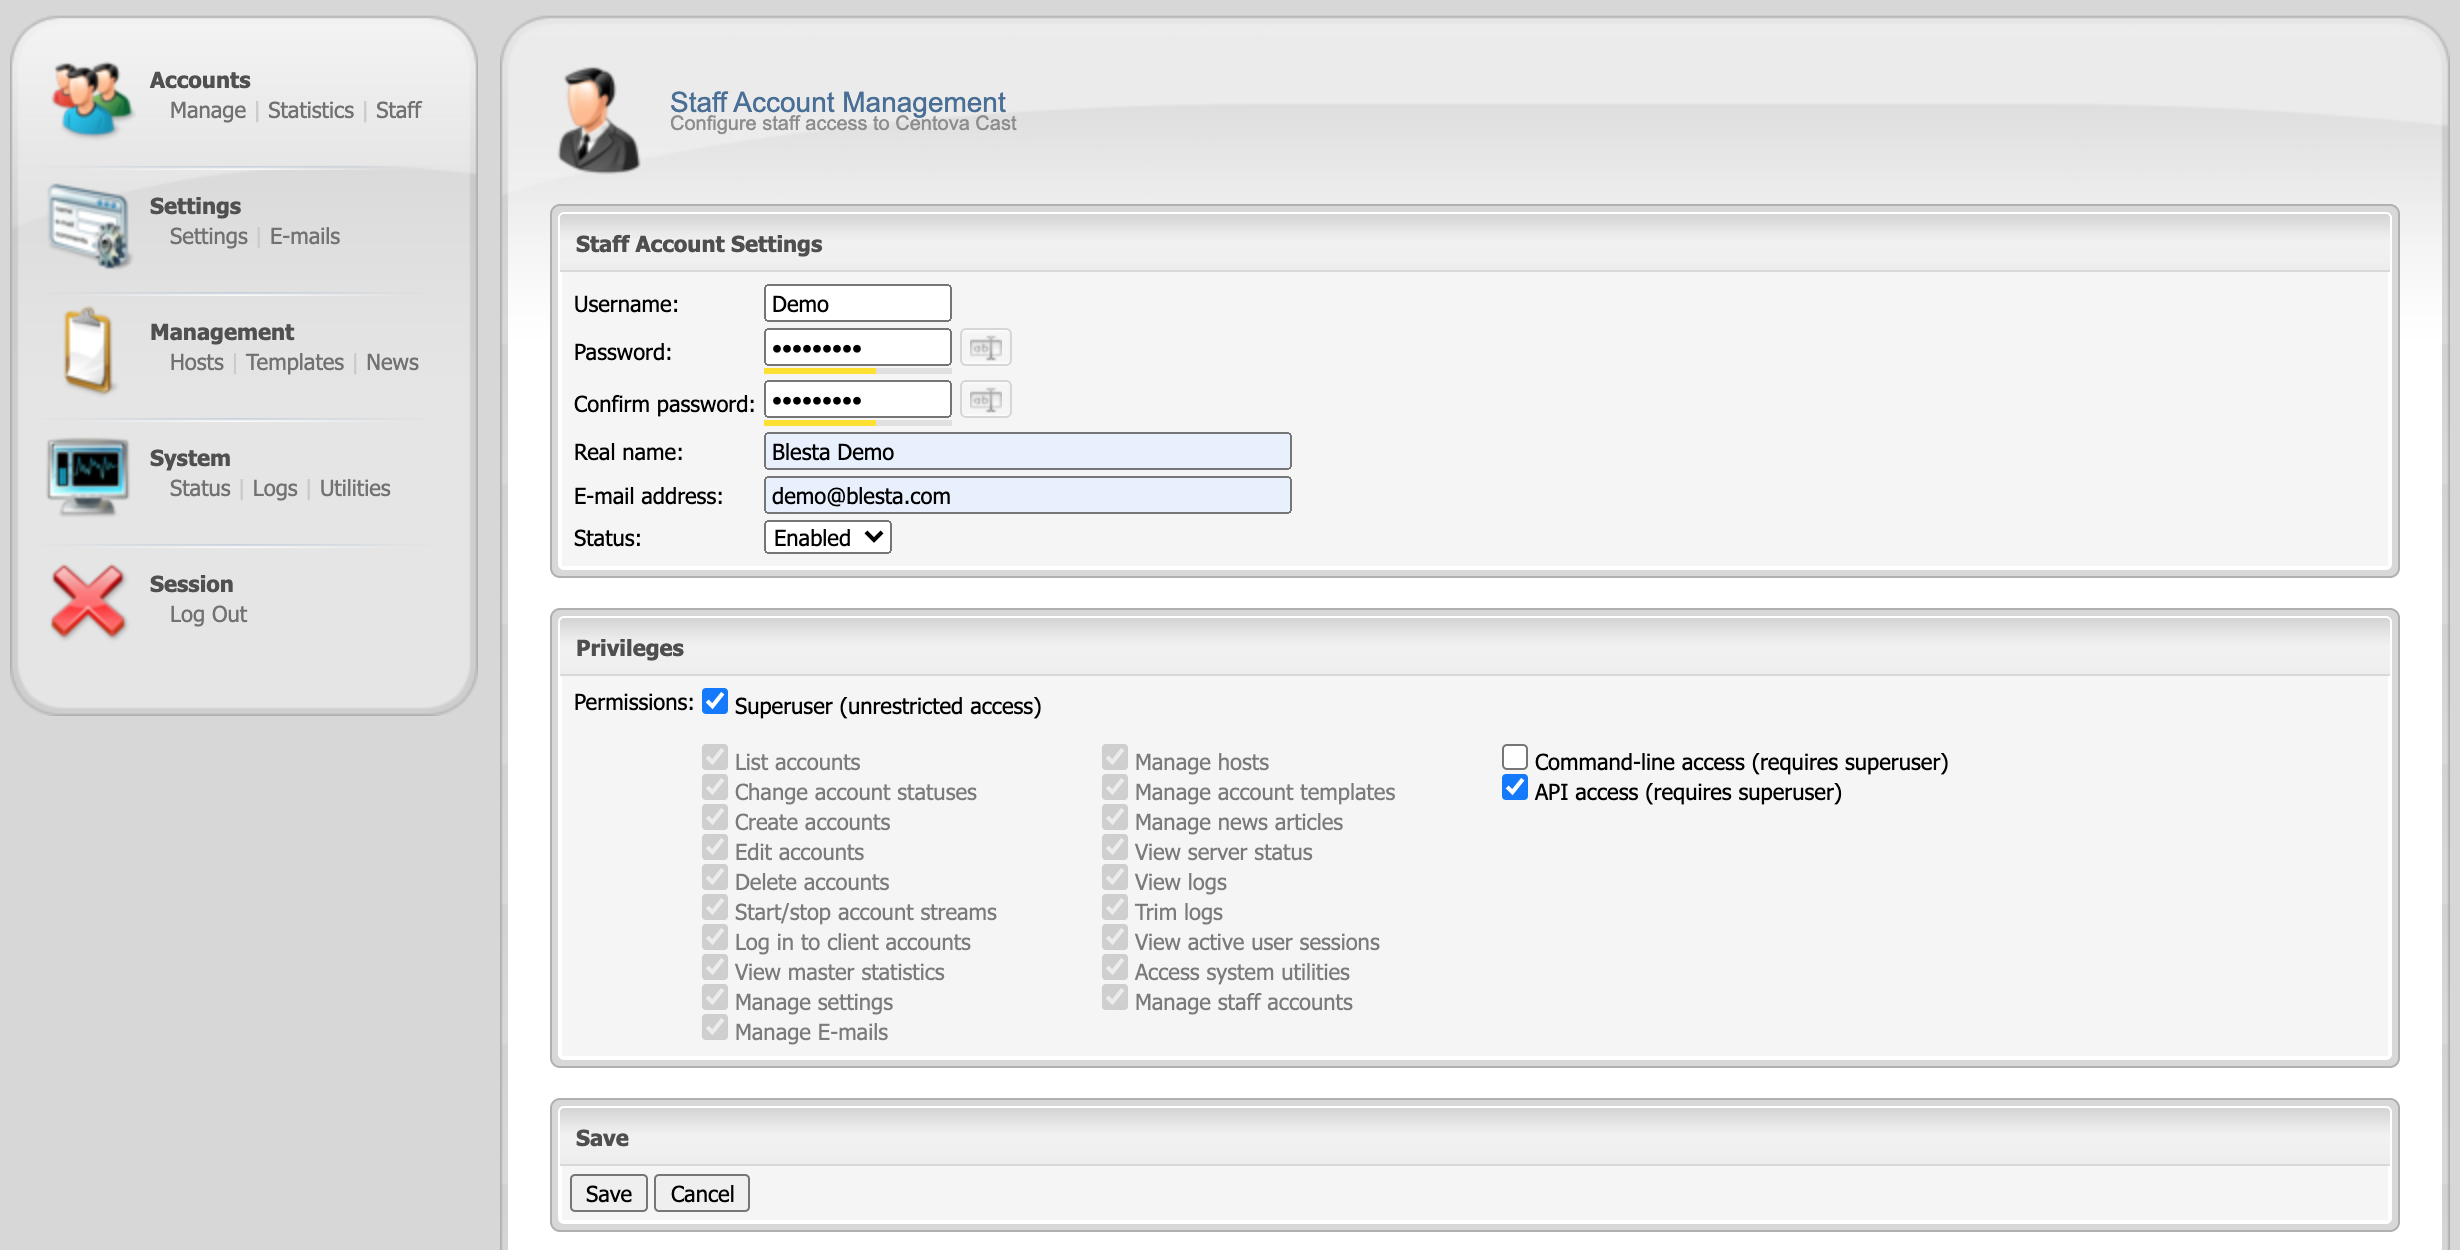Click into the E-mail address field
Screen dimensions: 2460x1250
click(x=1027, y=496)
